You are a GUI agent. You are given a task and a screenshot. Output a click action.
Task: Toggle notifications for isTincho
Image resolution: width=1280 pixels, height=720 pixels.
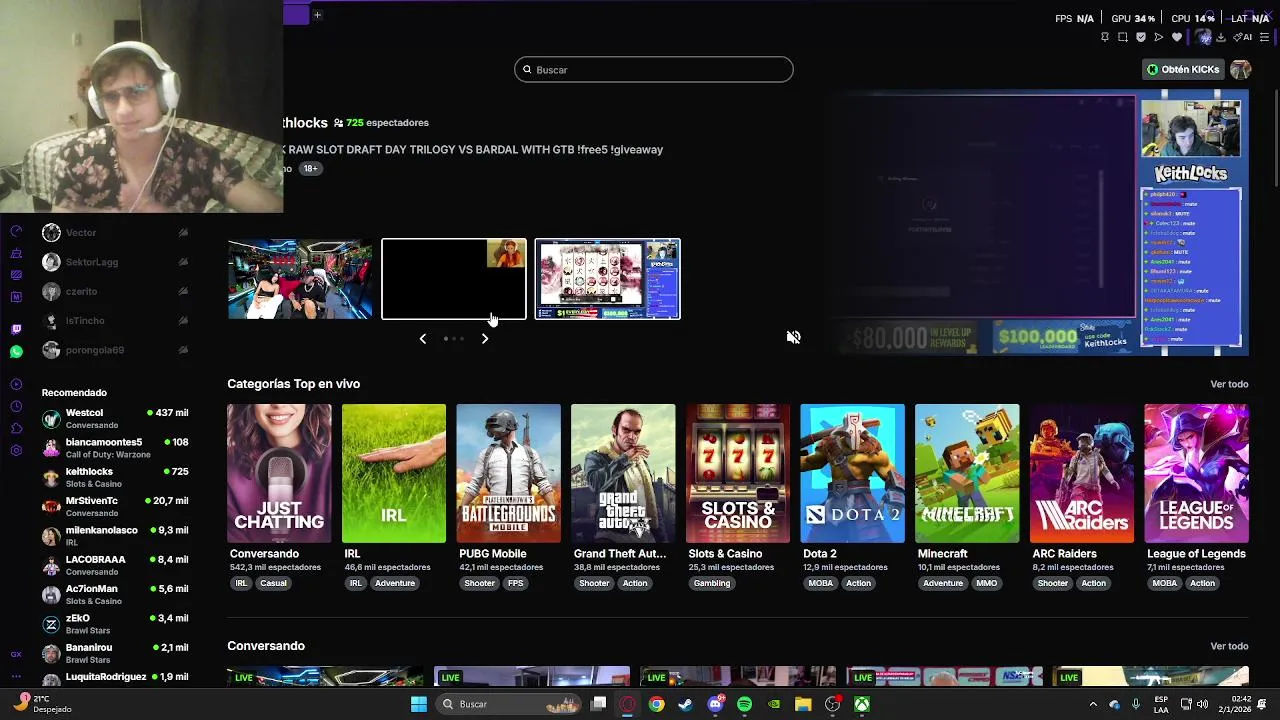click(x=183, y=321)
